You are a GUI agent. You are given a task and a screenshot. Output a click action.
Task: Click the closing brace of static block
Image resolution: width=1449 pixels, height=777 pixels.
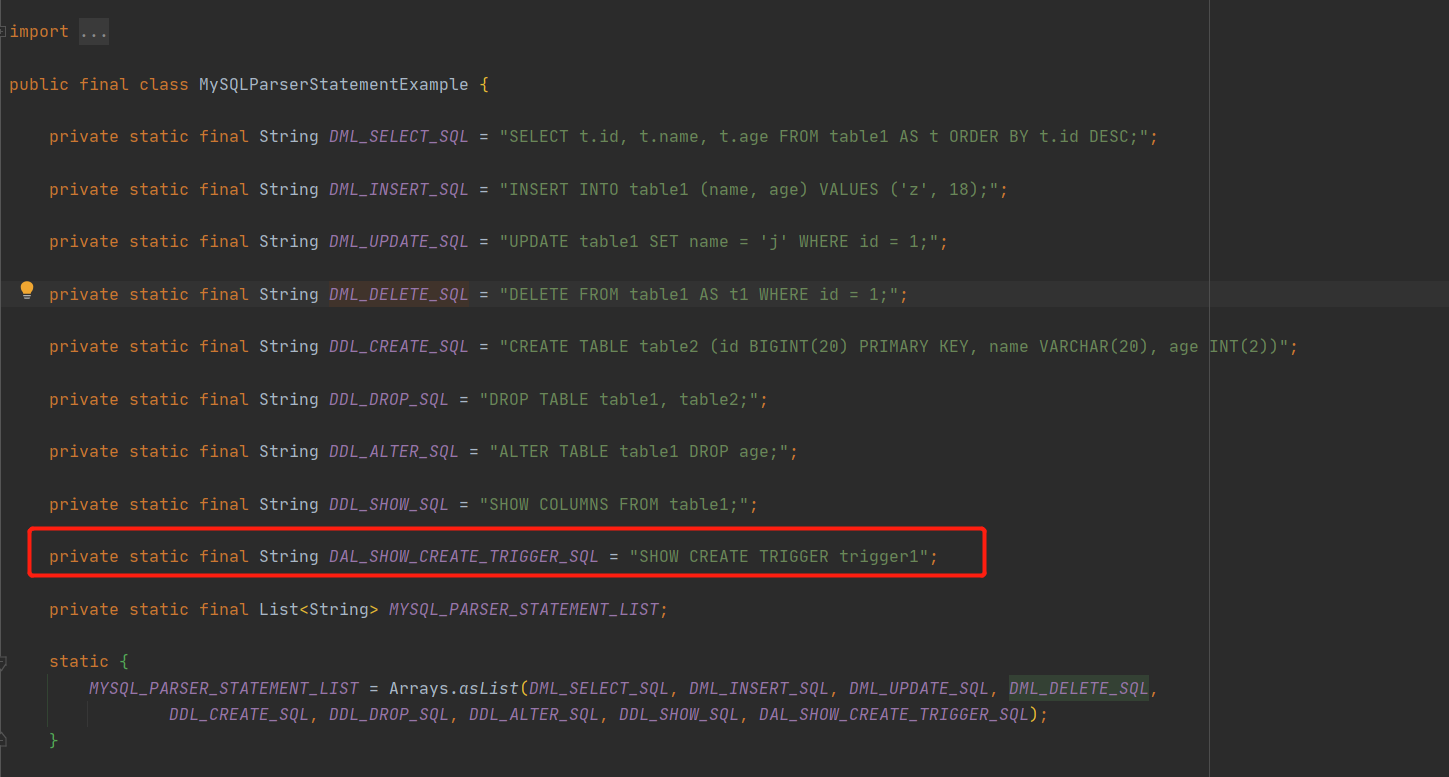[54, 741]
